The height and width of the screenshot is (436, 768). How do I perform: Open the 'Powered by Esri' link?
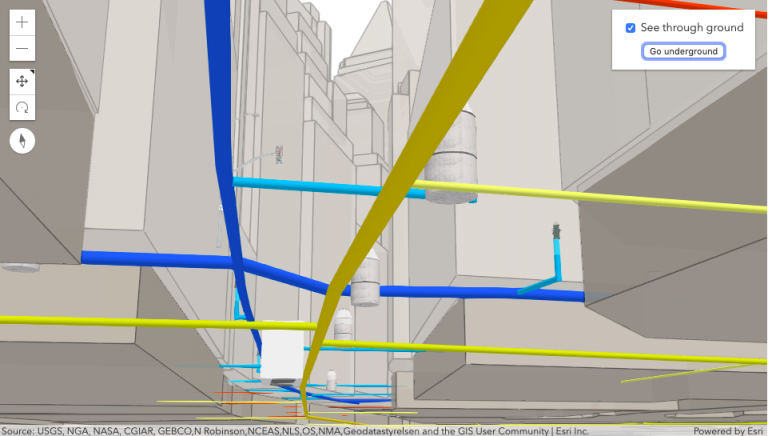pyautogui.click(x=727, y=431)
